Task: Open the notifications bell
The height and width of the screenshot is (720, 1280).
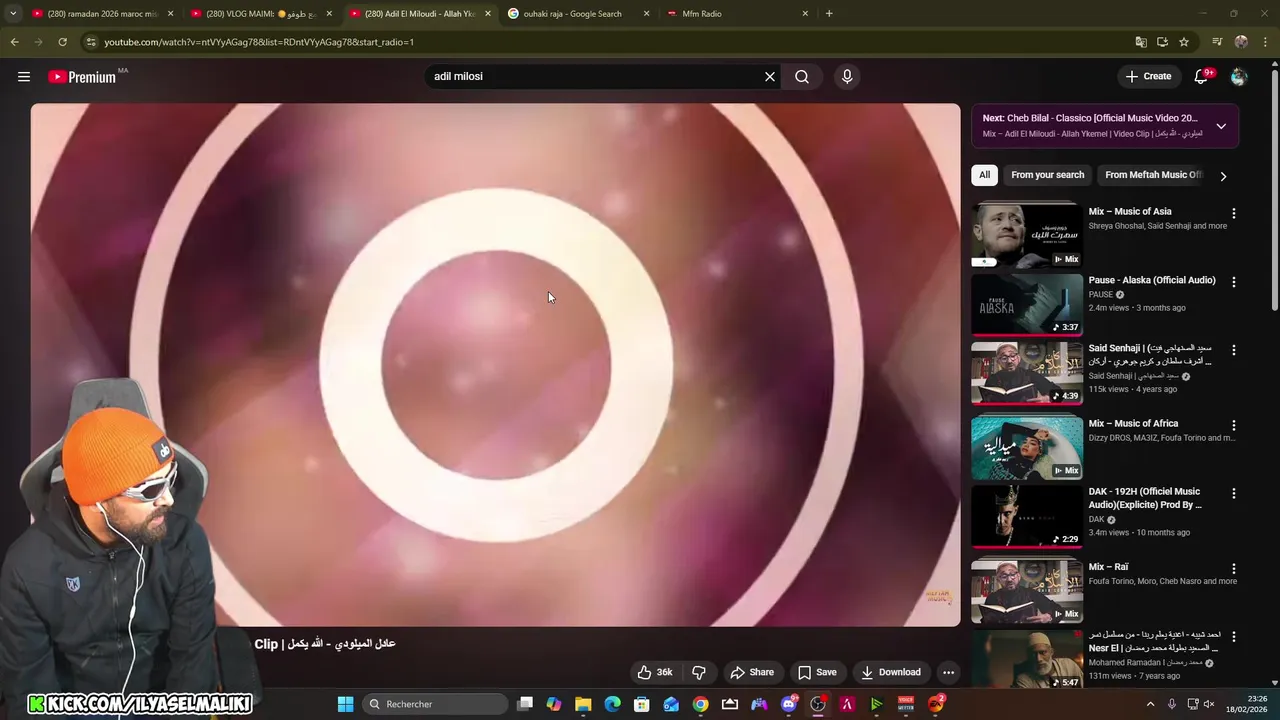Action: [1201, 76]
